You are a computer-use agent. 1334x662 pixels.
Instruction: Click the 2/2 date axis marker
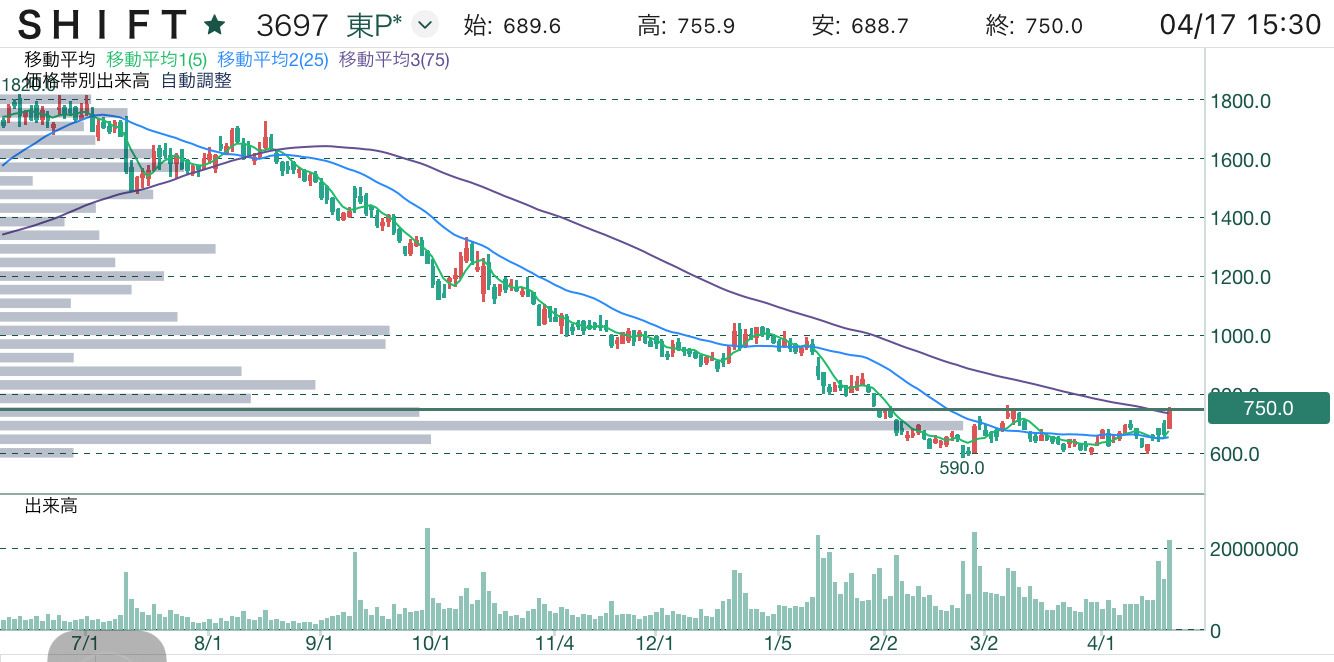884,643
